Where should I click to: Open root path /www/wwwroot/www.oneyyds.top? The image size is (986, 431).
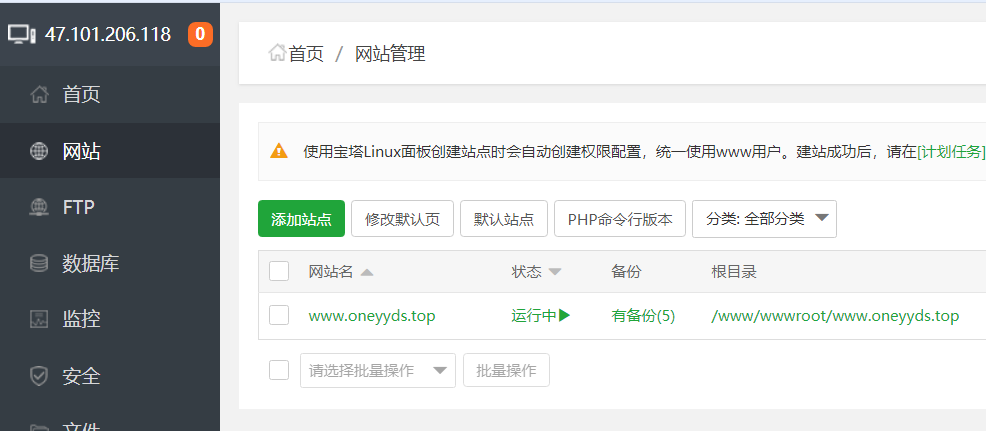[x=835, y=316]
